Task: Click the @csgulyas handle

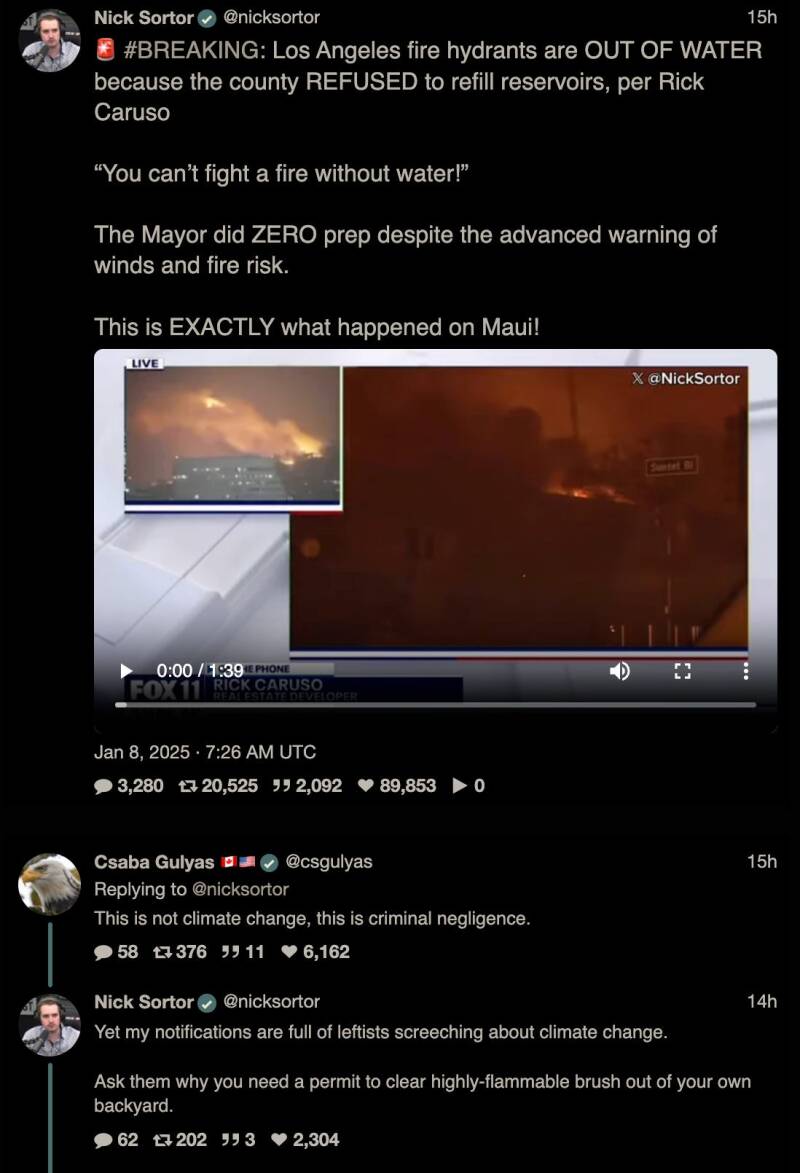Action: (x=329, y=862)
